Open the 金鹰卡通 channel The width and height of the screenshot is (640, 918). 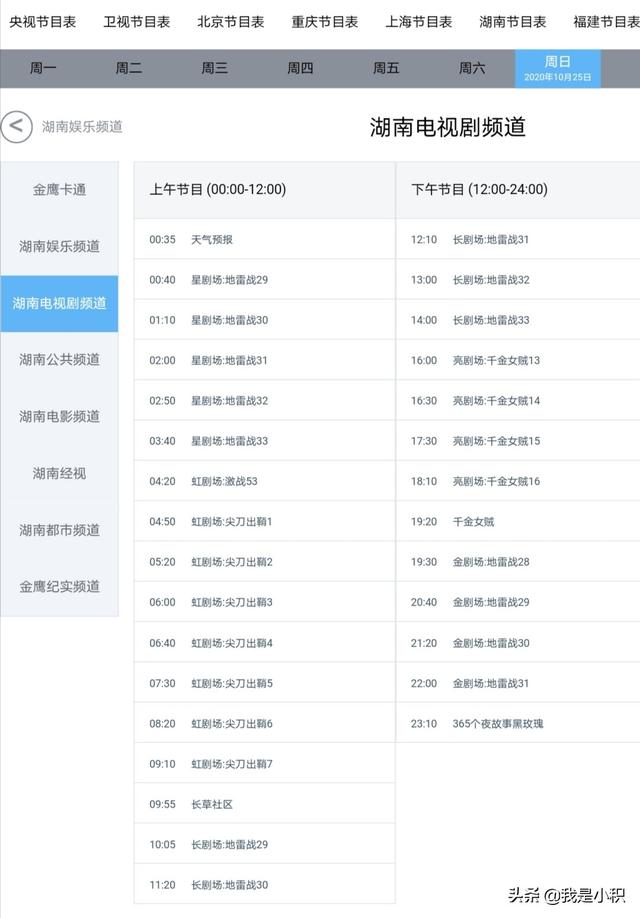(x=59, y=189)
